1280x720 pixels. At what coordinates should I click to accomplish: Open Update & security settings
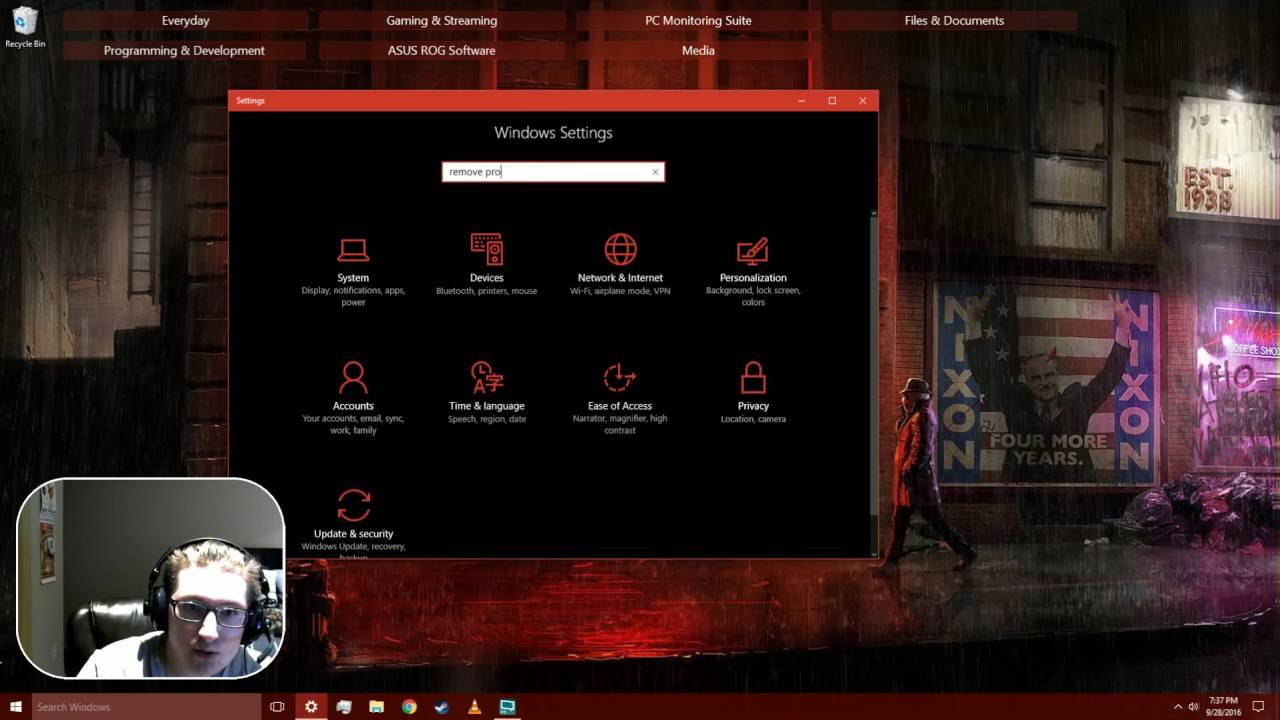tap(353, 522)
